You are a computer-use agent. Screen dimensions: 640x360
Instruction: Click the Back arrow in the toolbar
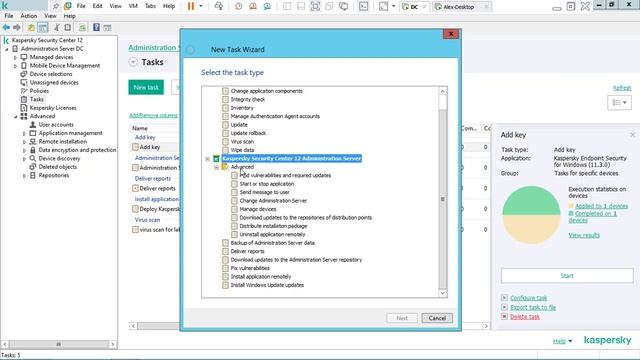click(x=6, y=27)
